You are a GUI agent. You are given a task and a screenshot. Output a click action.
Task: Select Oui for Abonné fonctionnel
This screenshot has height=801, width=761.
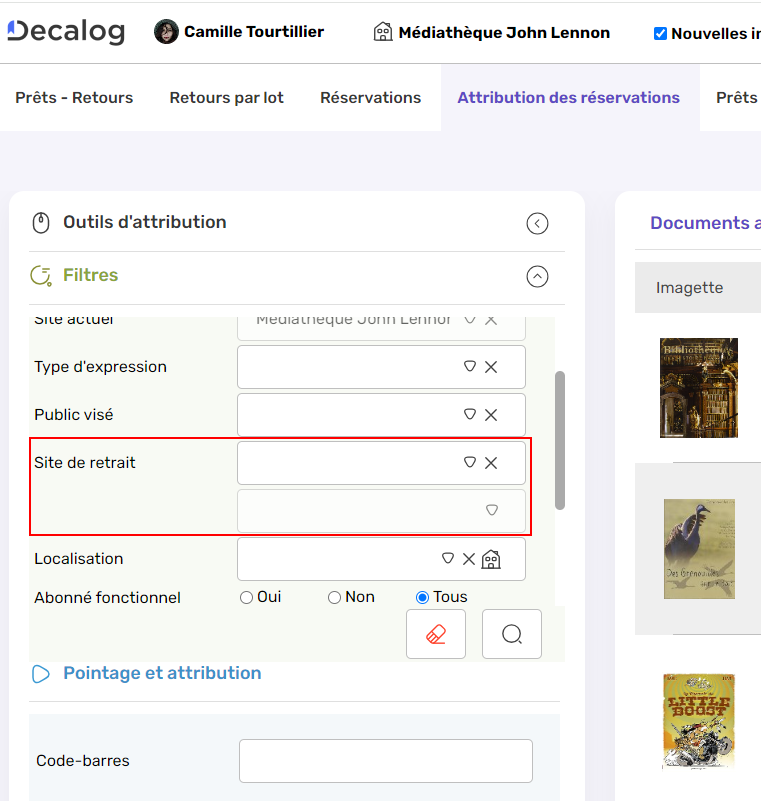pyautogui.click(x=246, y=598)
